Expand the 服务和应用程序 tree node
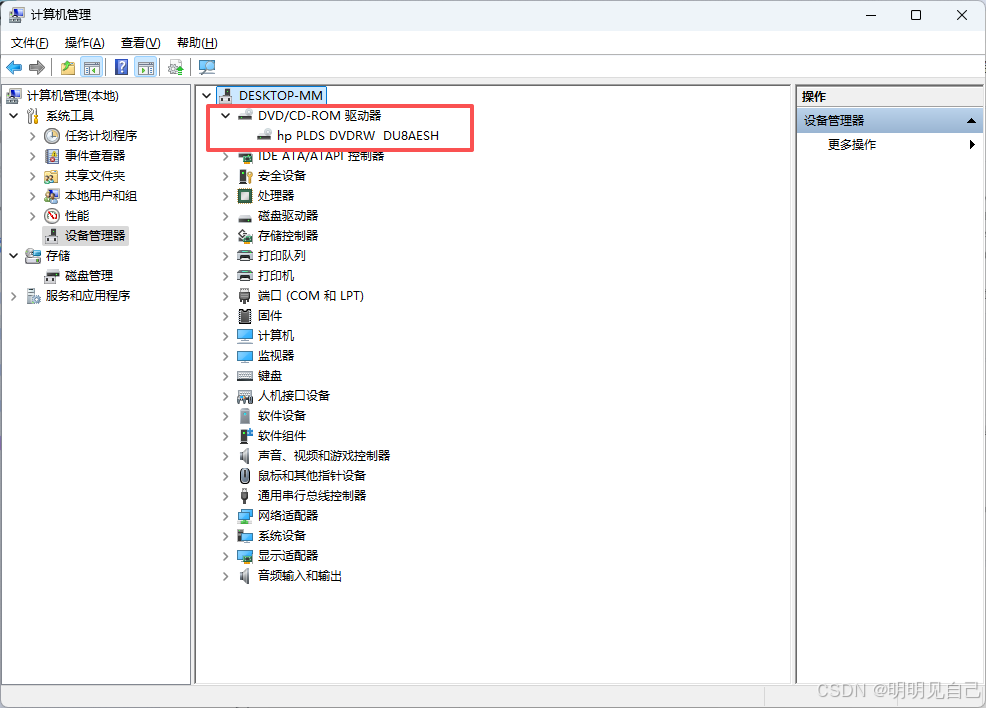Screen dimensions: 986x708 (13, 296)
